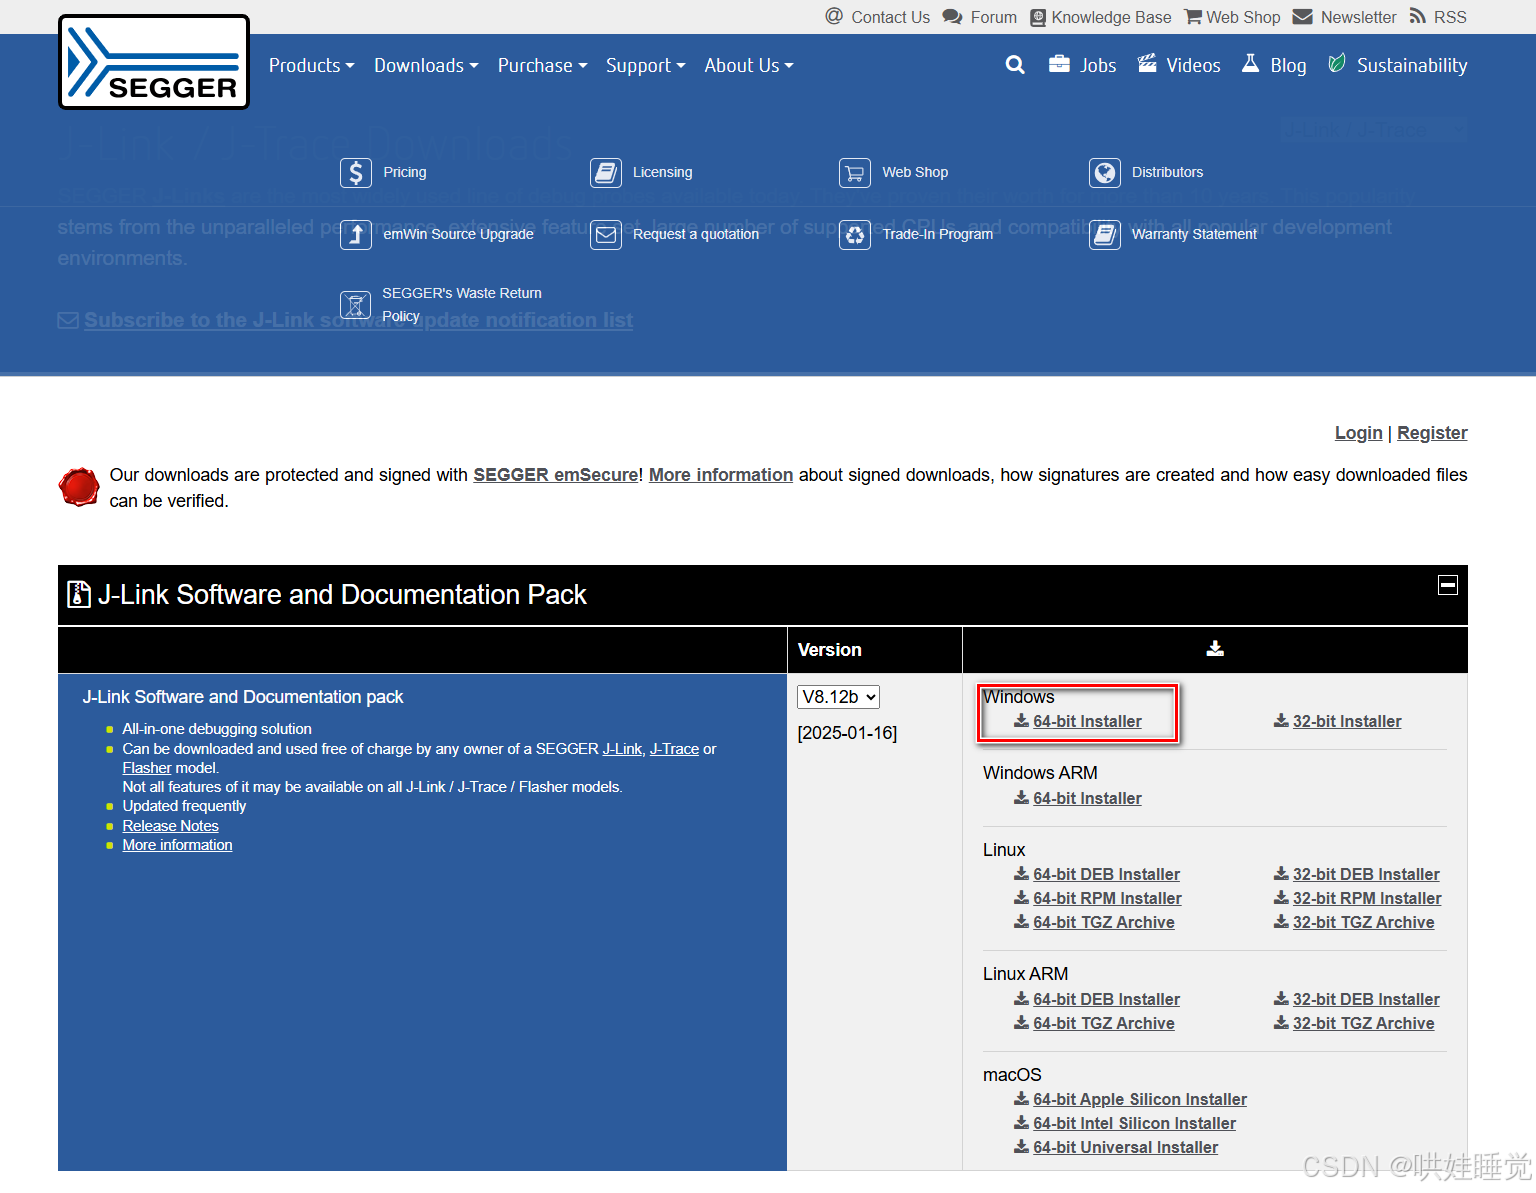The image size is (1536, 1193).
Task: Click the Knowledge Base icon
Action: point(1038,17)
